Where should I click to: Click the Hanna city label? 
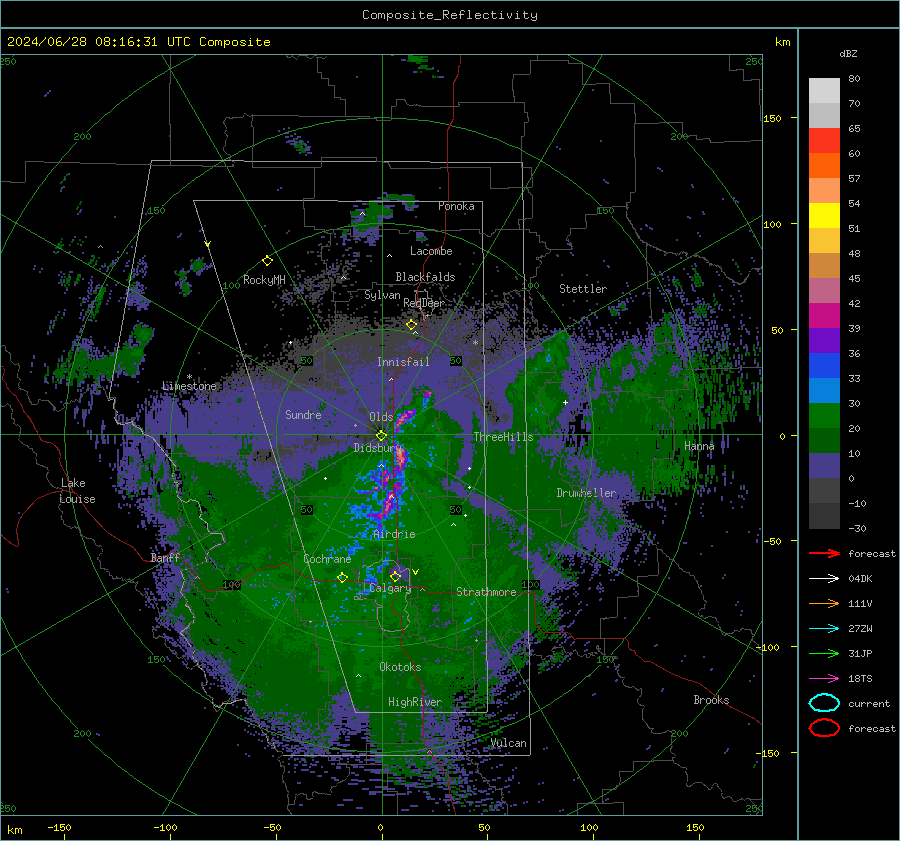(x=699, y=446)
